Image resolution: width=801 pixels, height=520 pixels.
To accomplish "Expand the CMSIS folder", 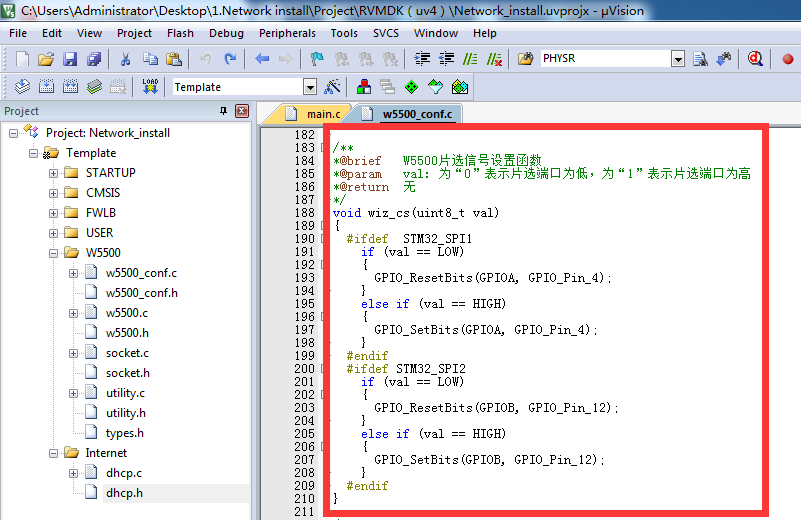I will pos(53,193).
